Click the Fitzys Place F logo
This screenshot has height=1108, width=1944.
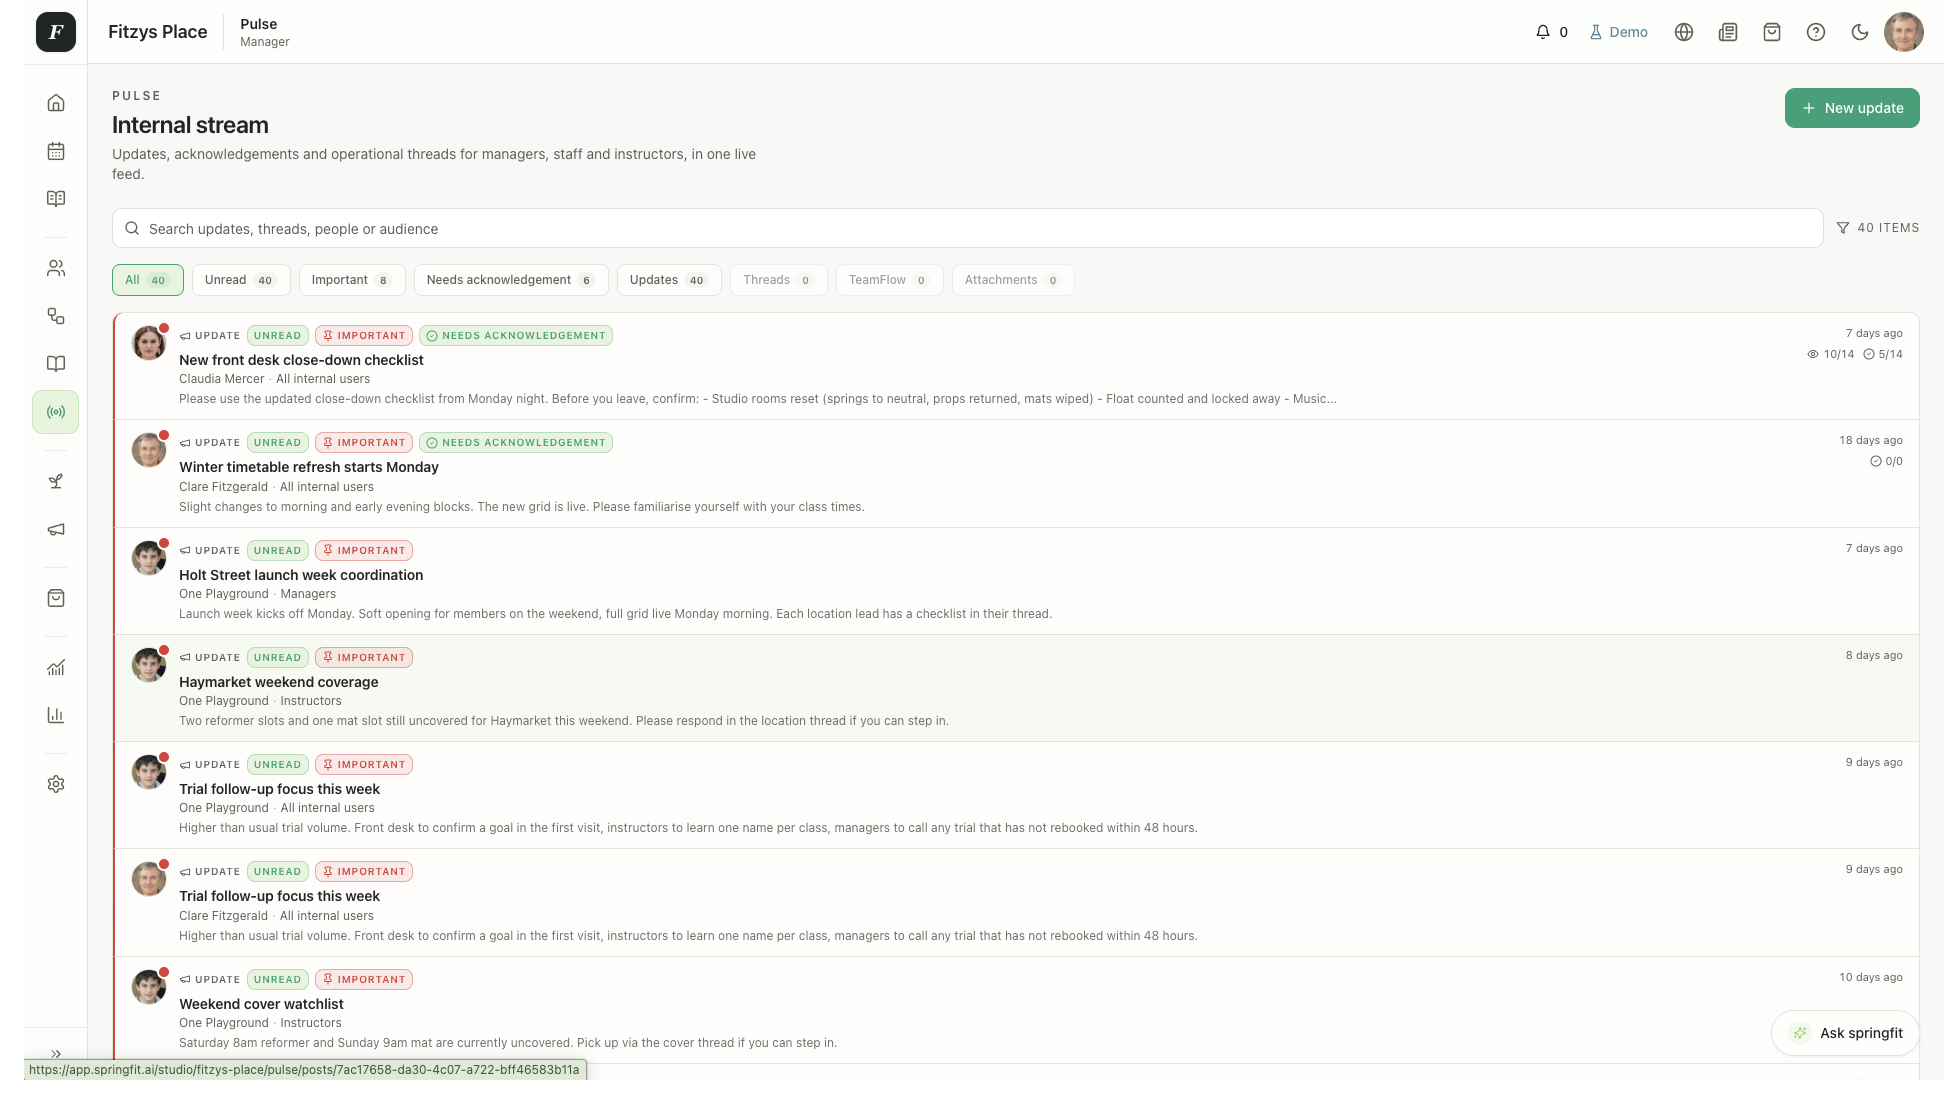click(x=56, y=32)
